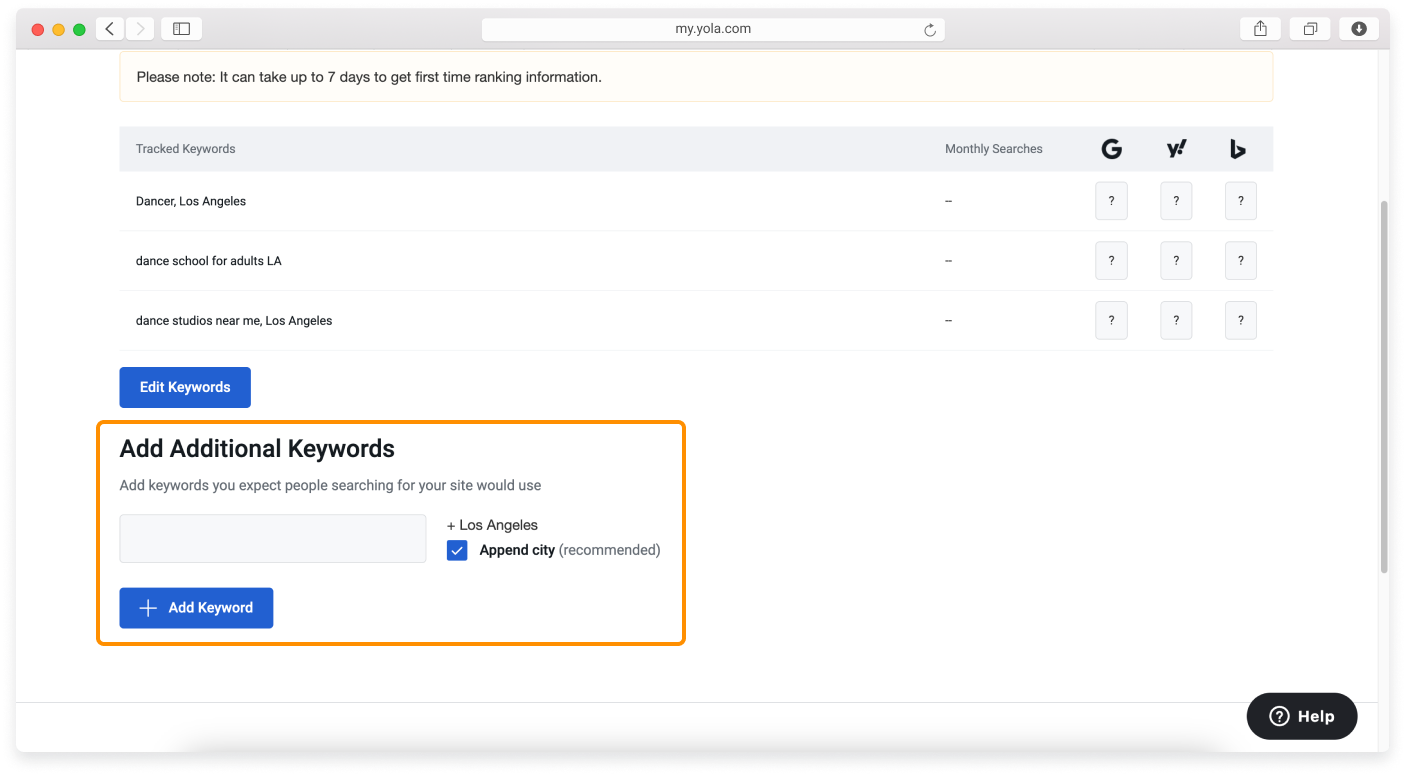Show Safari tab overview

(1309, 29)
